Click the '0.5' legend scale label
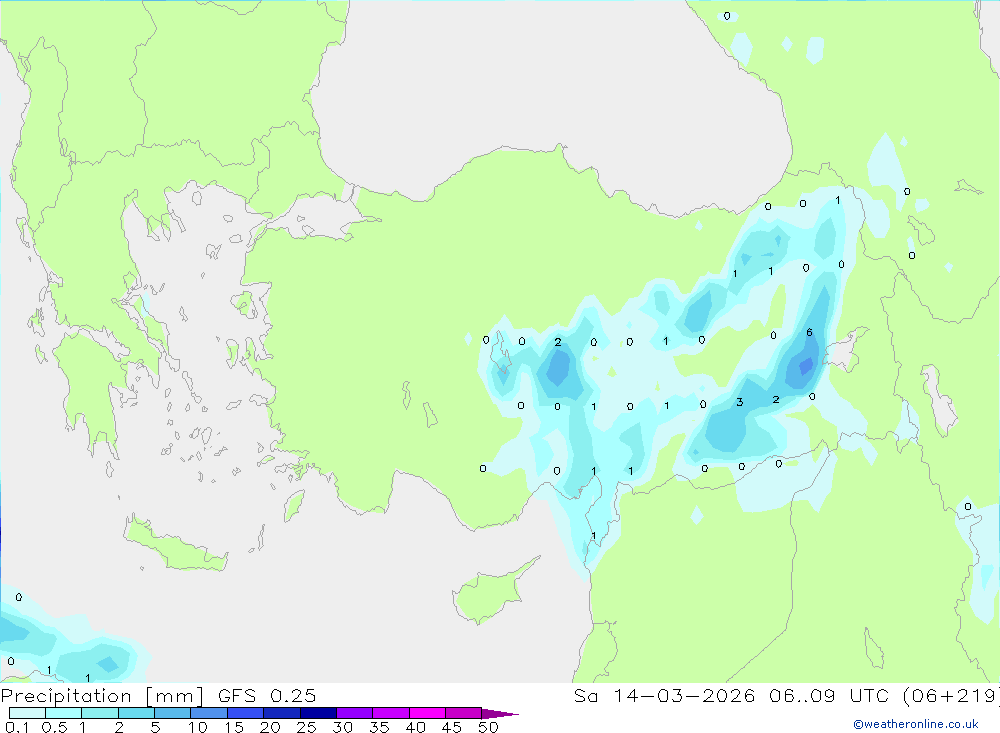 pyautogui.click(x=54, y=727)
